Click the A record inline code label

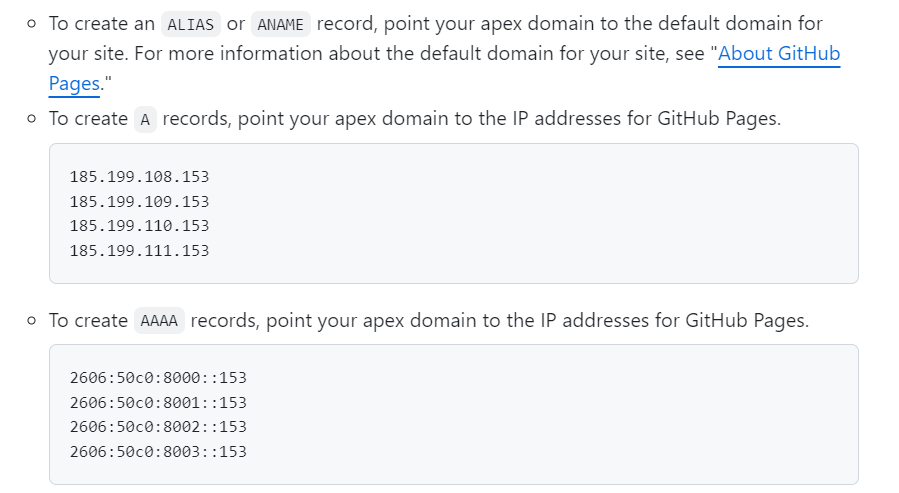point(145,120)
